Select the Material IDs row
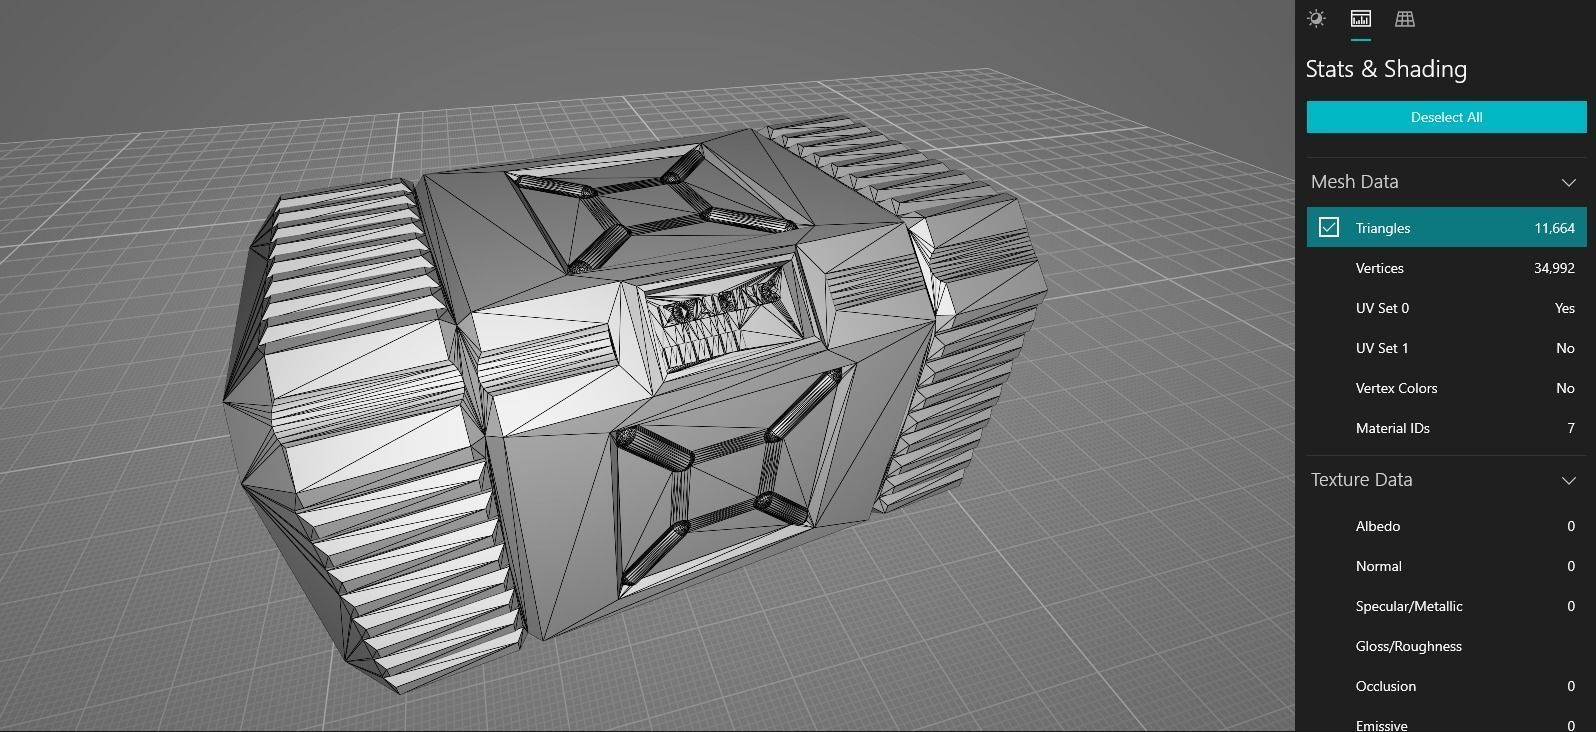The image size is (1596, 732). 1446,428
